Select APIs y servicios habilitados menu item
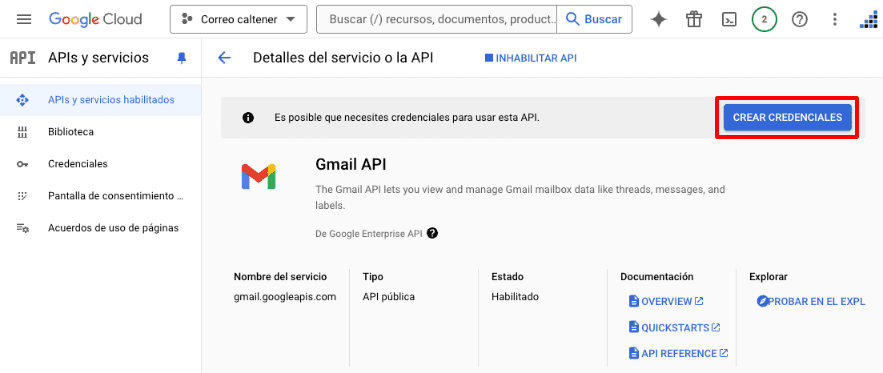 (x=101, y=100)
